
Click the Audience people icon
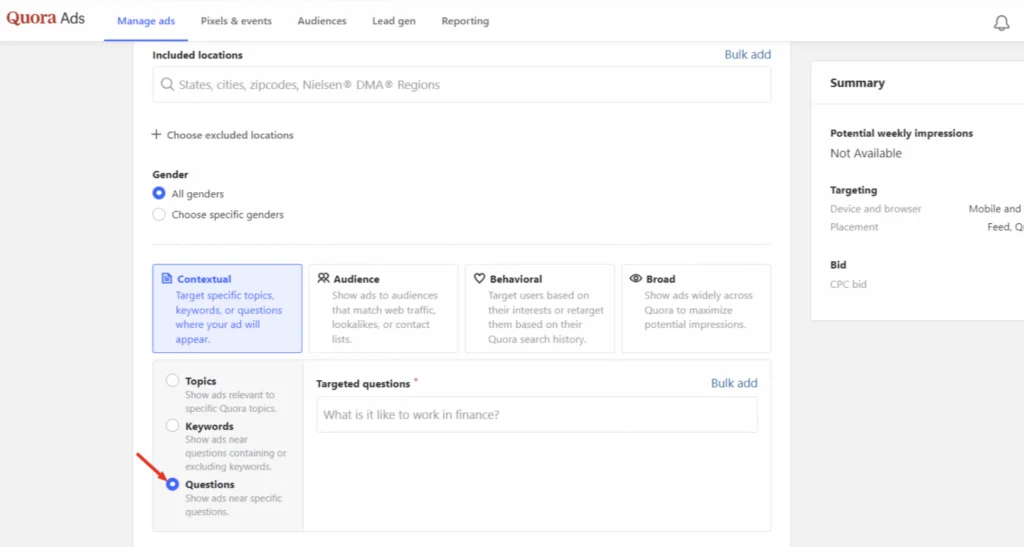[x=323, y=279]
